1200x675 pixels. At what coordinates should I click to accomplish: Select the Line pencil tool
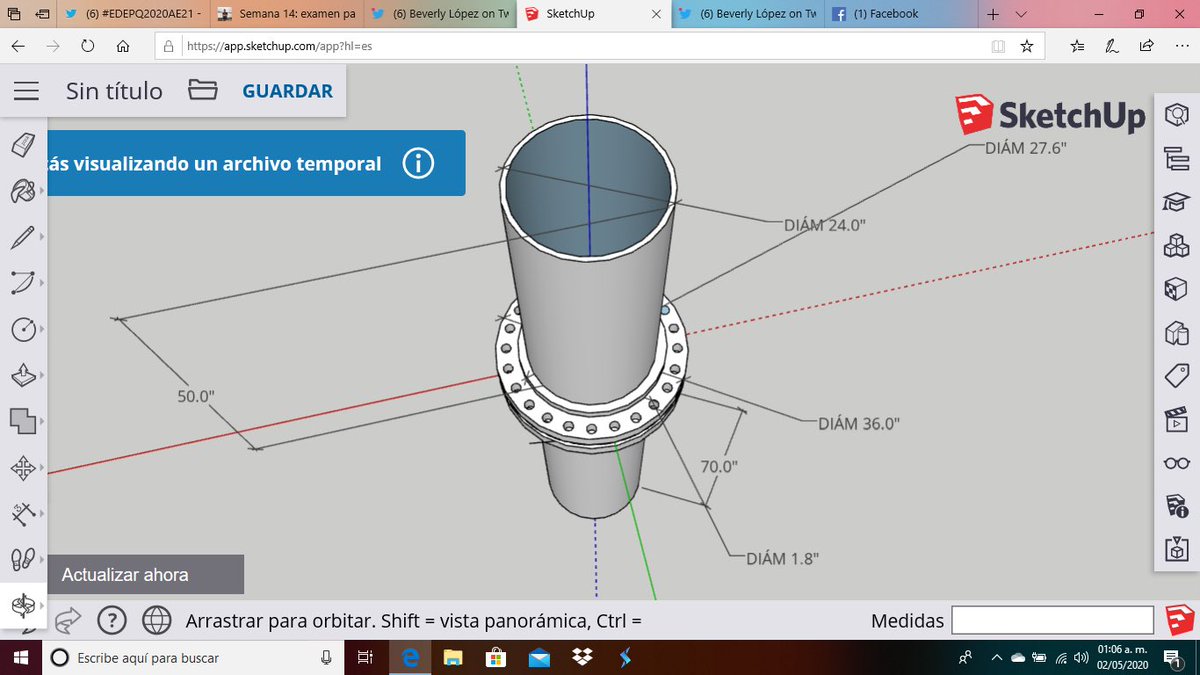pyautogui.click(x=21, y=238)
